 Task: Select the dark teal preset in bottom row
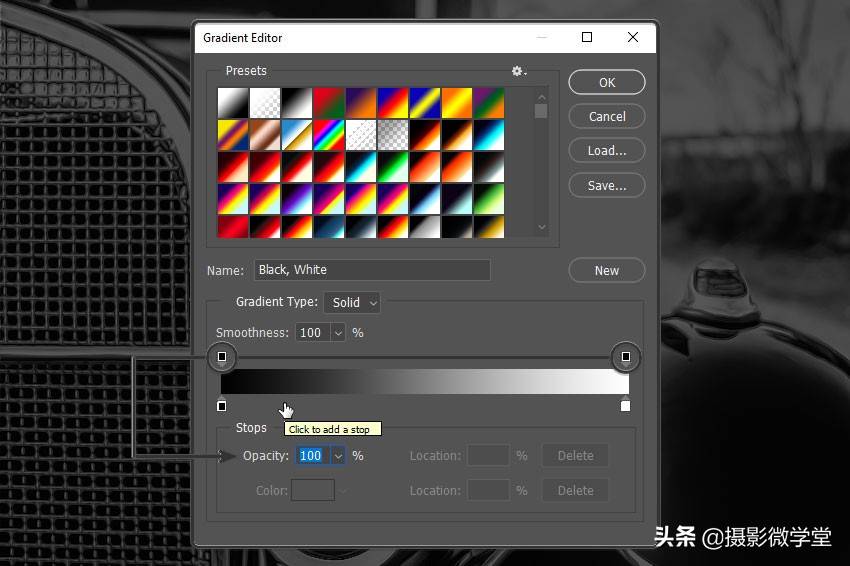tap(329, 227)
